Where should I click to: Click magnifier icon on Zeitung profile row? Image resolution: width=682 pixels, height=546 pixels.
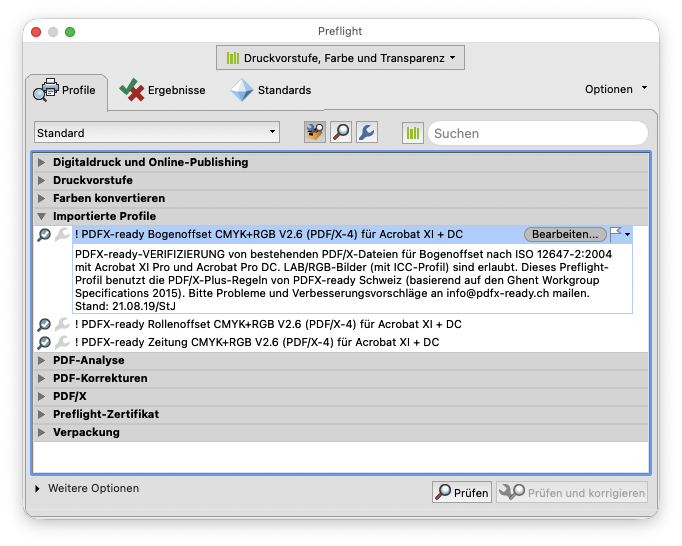[x=44, y=342]
